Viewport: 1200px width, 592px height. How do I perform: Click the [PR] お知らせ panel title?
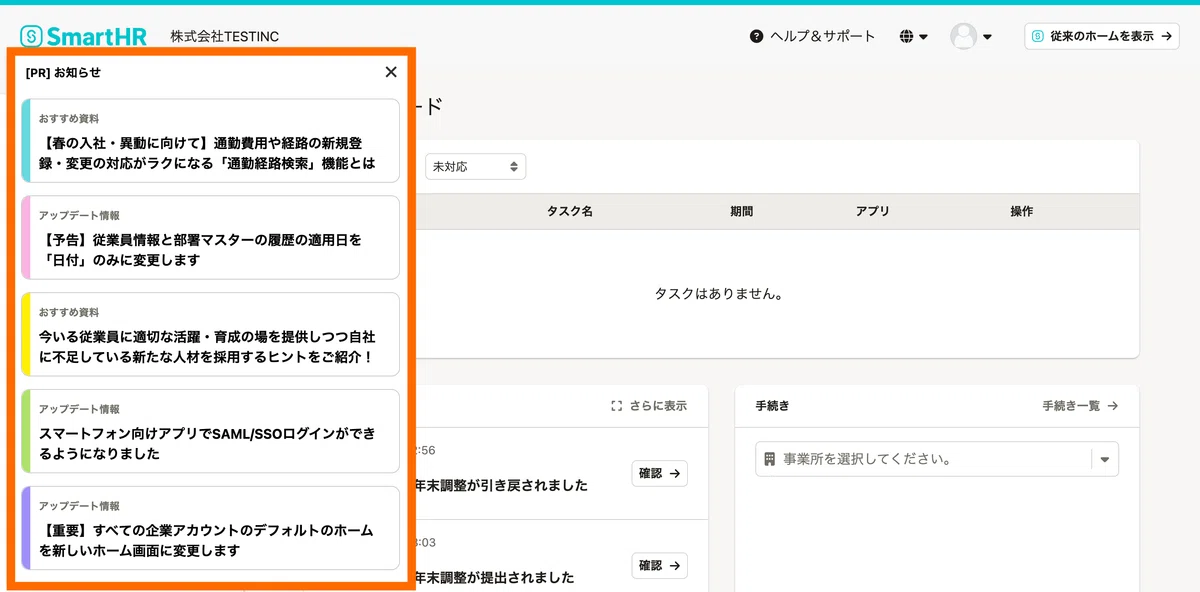pyautogui.click(x=63, y=72)
